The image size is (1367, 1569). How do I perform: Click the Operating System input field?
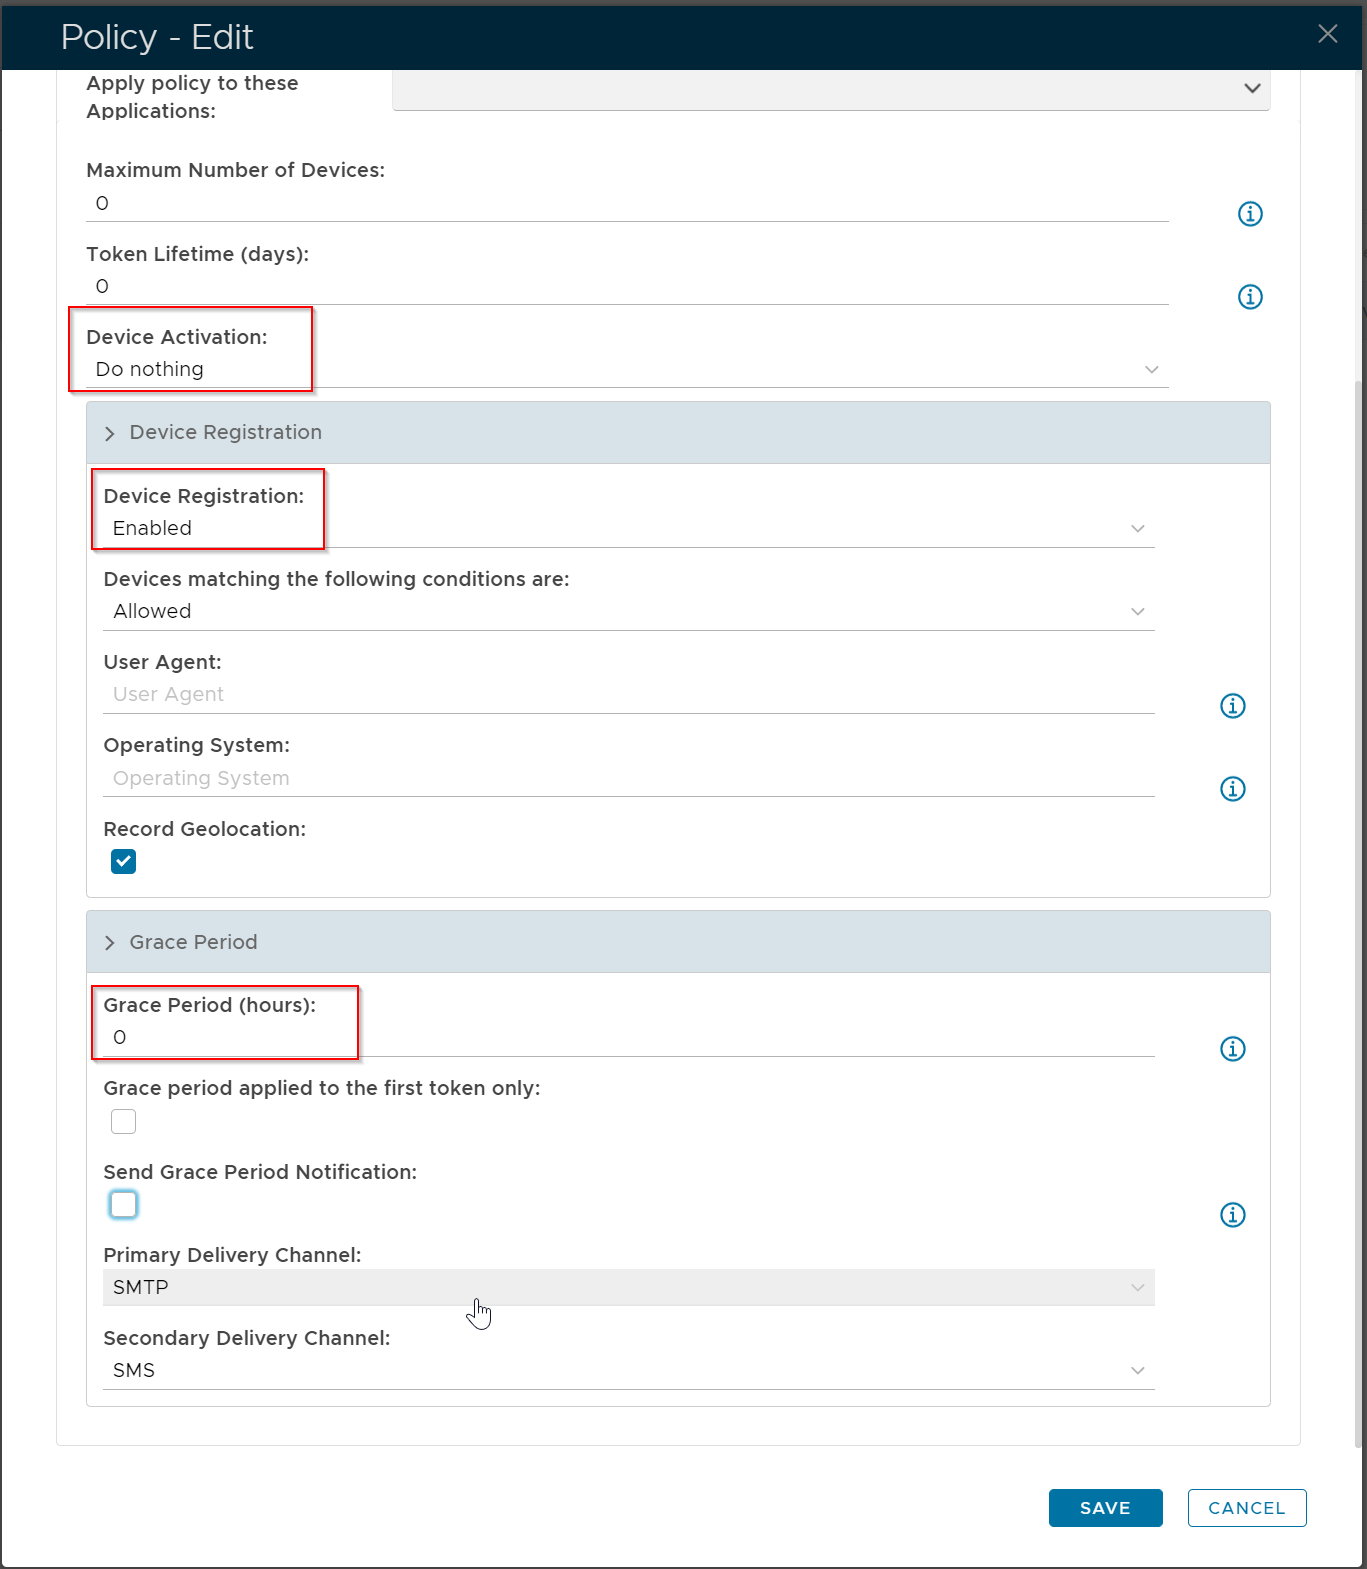(x=628, y=779)
